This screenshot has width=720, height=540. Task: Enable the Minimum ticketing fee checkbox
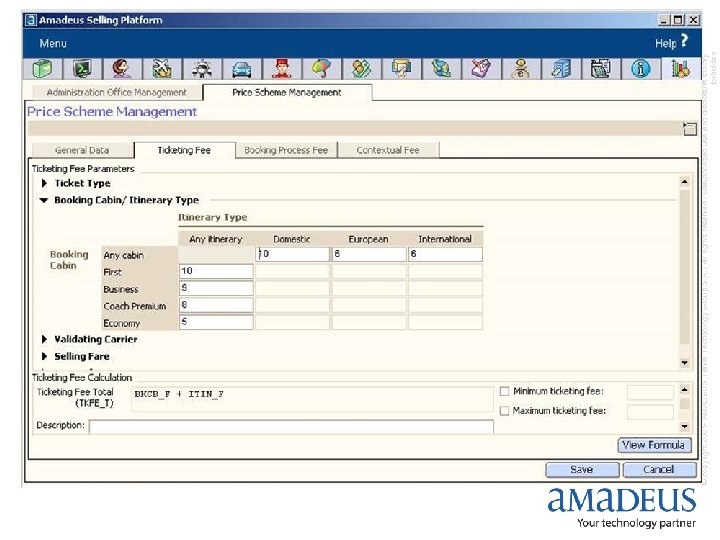click(504, 391)
